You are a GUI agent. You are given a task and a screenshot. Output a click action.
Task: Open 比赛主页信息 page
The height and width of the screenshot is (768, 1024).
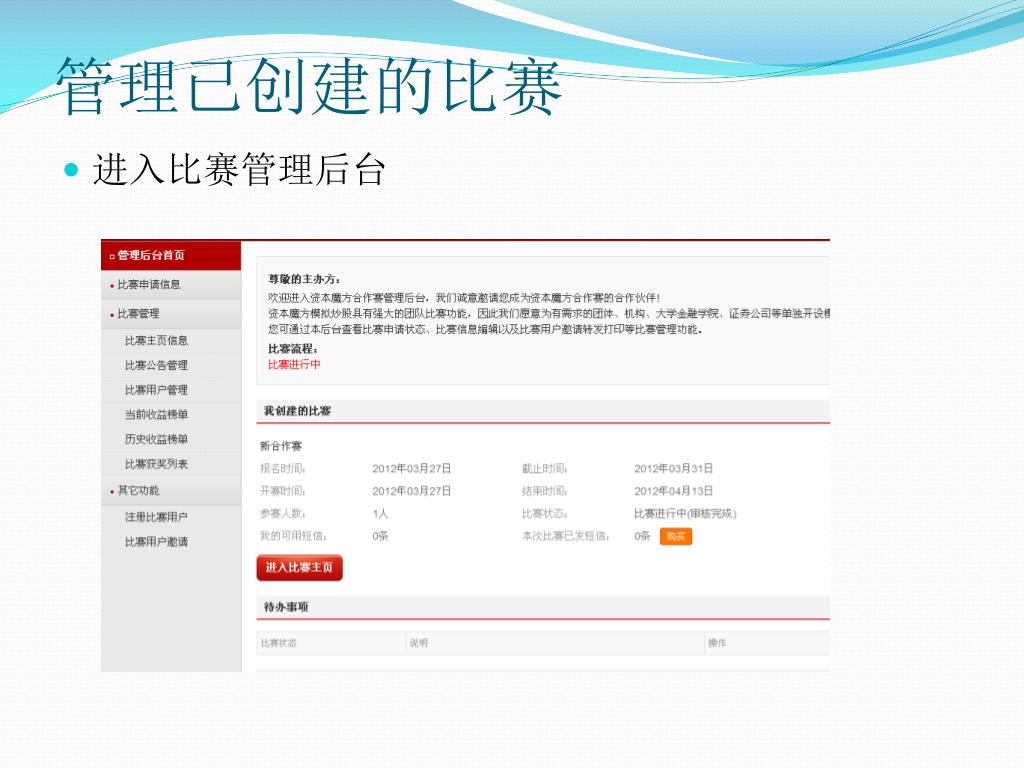156,341
